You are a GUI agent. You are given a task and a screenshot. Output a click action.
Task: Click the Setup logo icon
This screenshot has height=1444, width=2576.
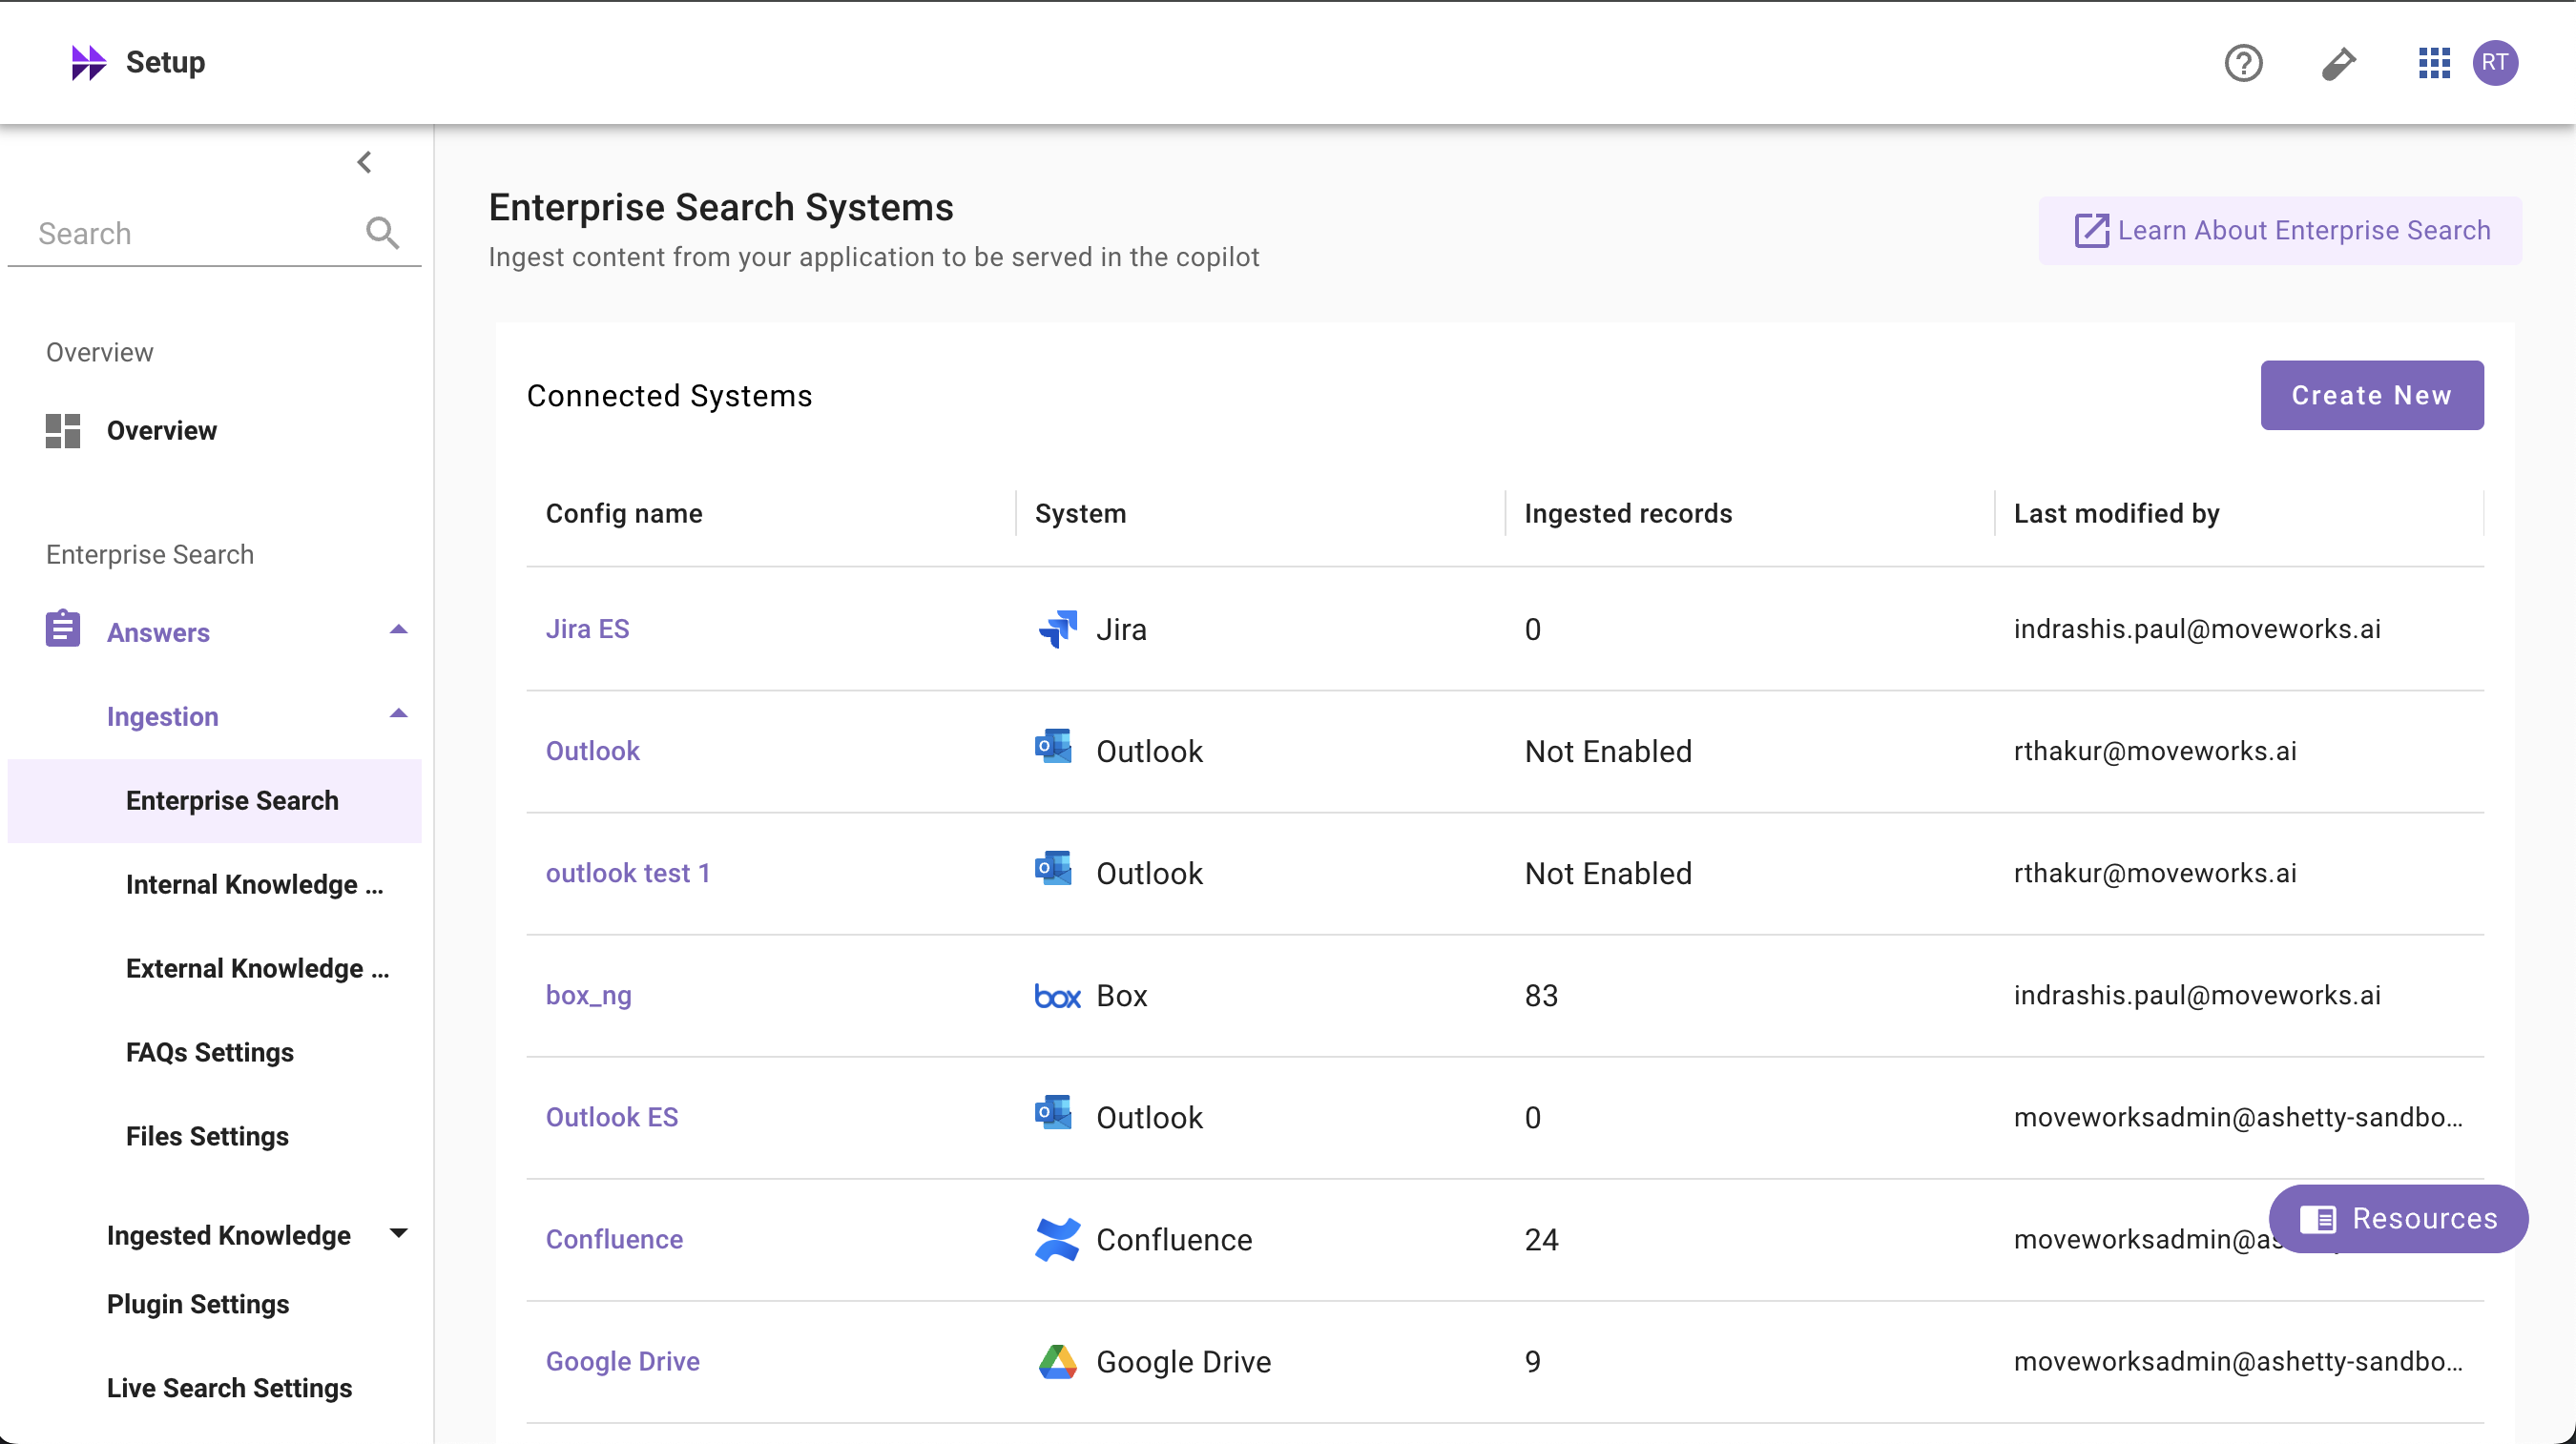pos(88,63)
